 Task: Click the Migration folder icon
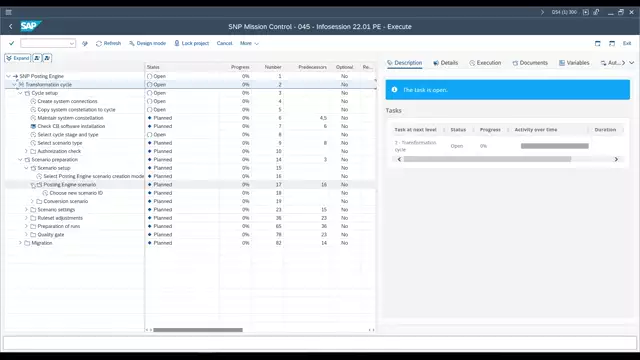27,243
